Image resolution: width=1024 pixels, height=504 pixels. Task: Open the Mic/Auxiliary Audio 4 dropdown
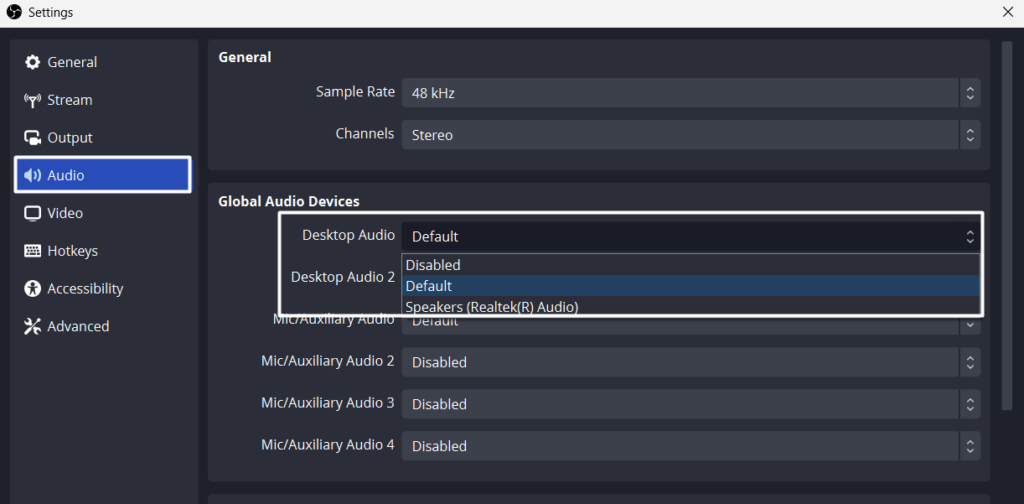pos(690,446)
